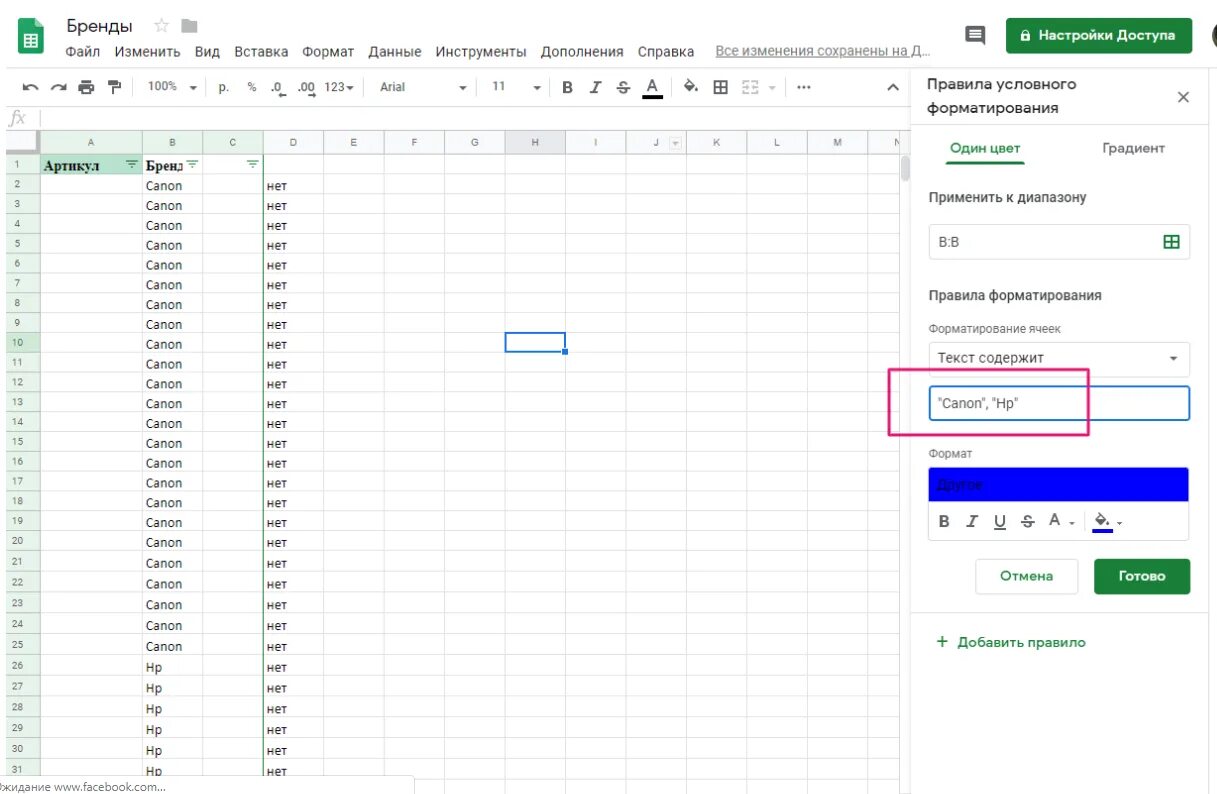Close conditional formatting panel
Viewport: 1217px width, 794px height.
pos(1183,97)
